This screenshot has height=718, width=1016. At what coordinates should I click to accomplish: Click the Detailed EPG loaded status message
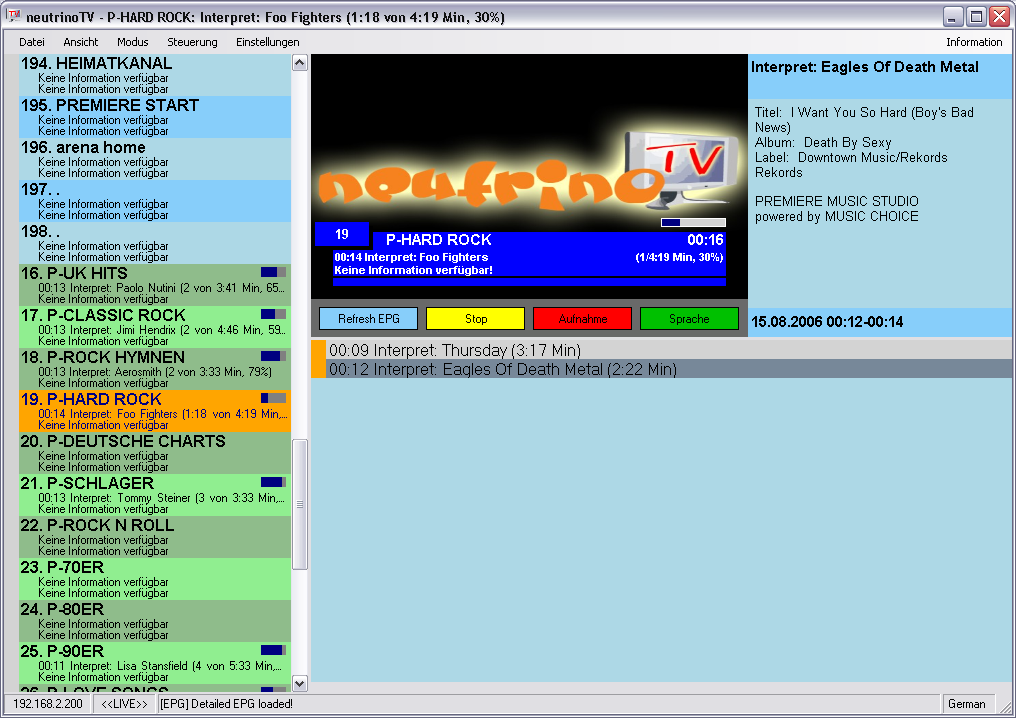227,704
